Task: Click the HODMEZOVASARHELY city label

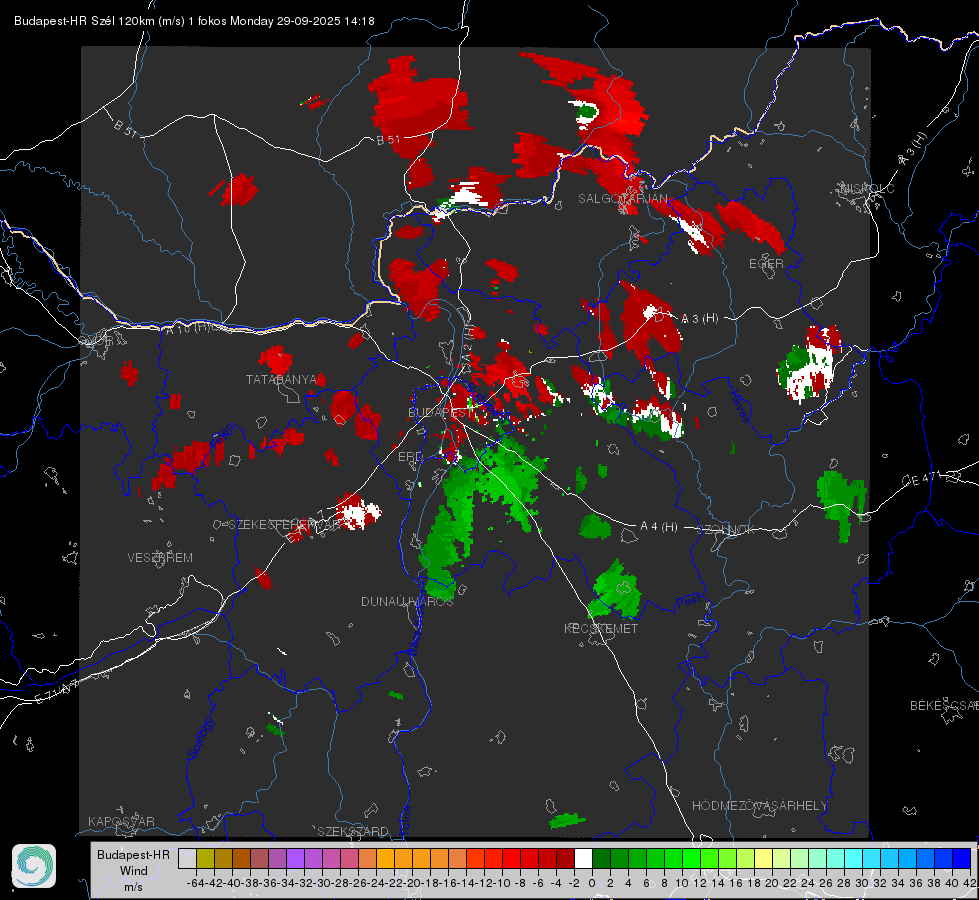Action: click(x=759, y=806)
